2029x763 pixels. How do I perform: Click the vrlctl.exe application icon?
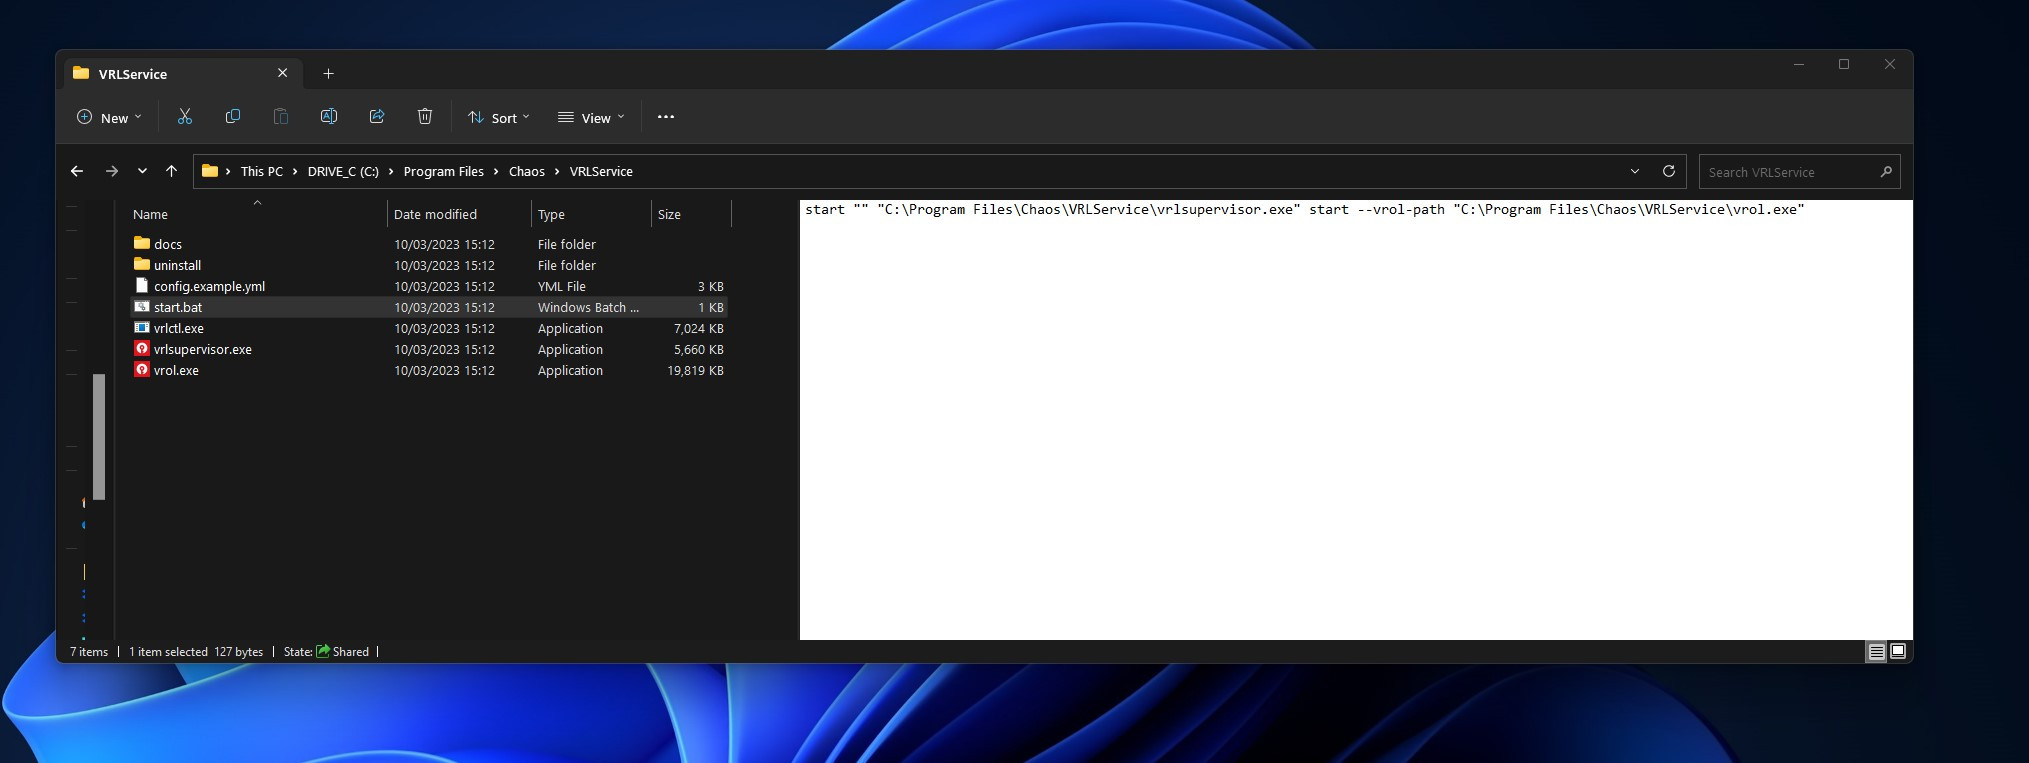pos(142,327)
